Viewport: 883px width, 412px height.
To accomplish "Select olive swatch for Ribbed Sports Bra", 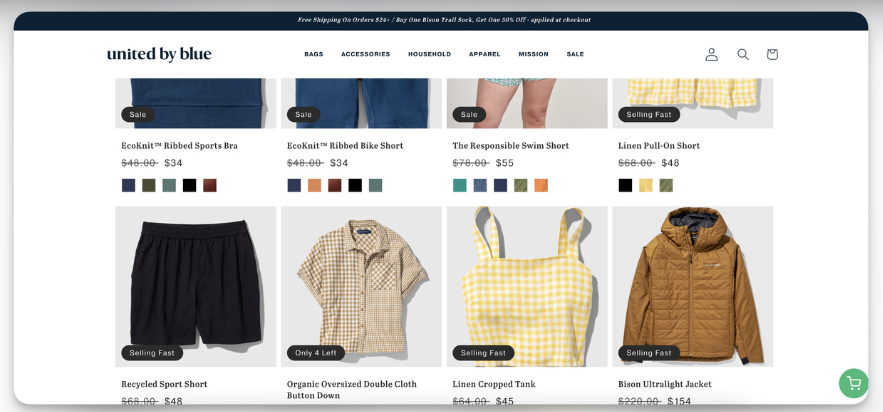I will point(149,185).
